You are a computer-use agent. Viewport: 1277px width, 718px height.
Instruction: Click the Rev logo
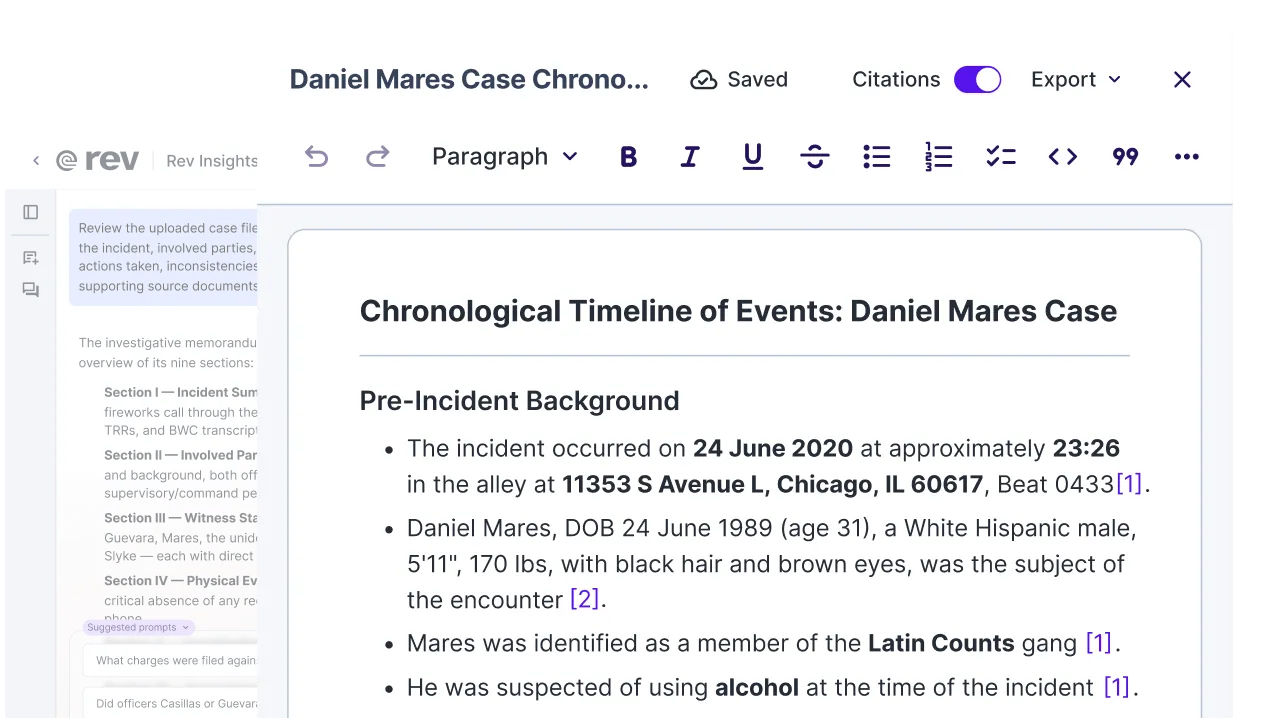(97, 160)
